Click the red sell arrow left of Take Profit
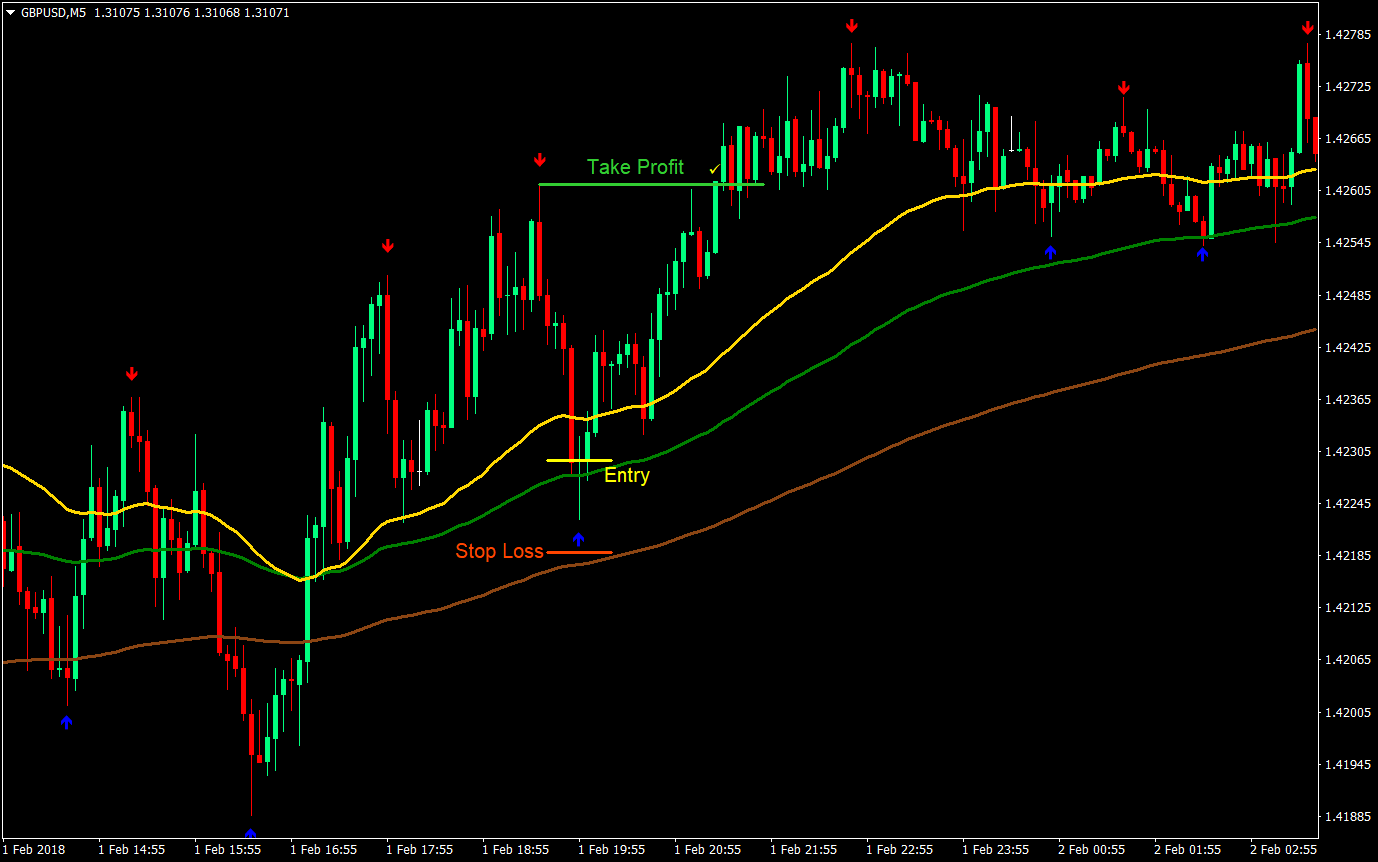This screenshot has width=1378, height=862. 540,160
